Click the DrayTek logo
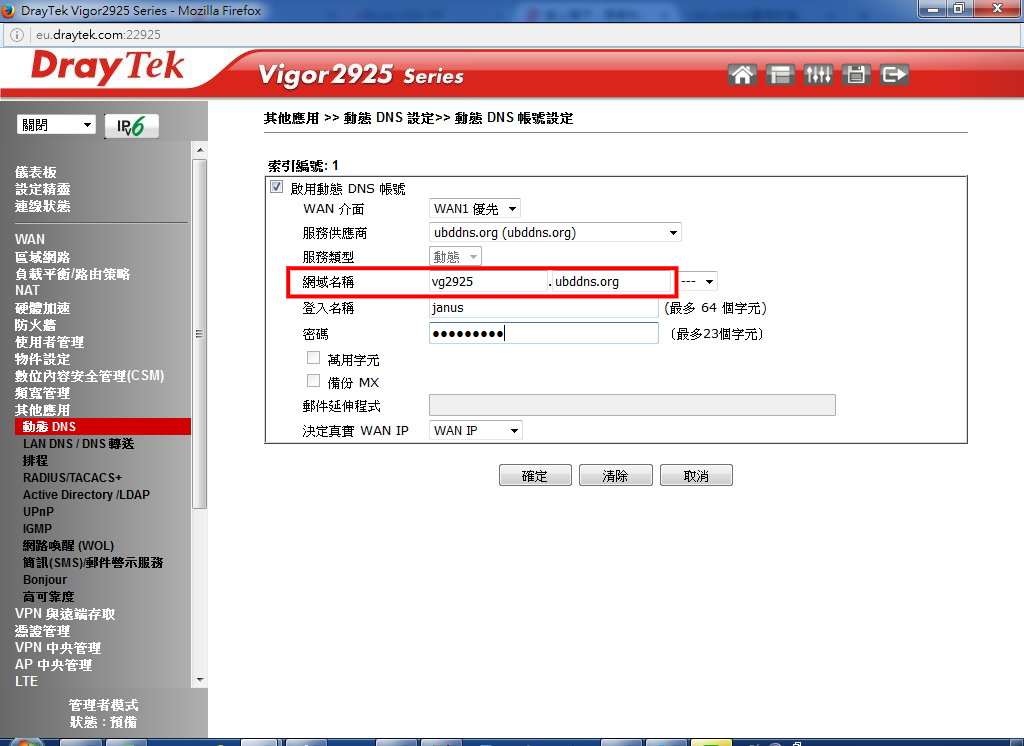The width and height of the screenshot is (1024, 746). tap(108, 68)
